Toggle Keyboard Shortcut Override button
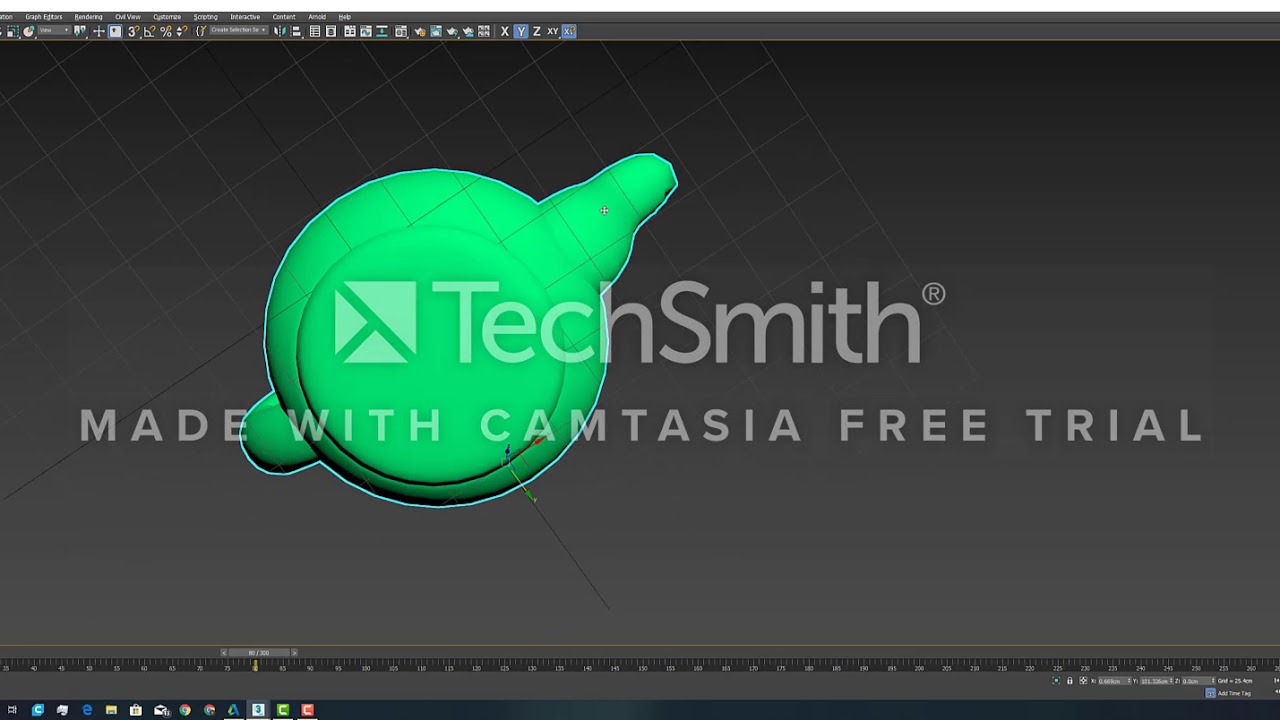This screenshot has height=720, width=1280. 115,32
